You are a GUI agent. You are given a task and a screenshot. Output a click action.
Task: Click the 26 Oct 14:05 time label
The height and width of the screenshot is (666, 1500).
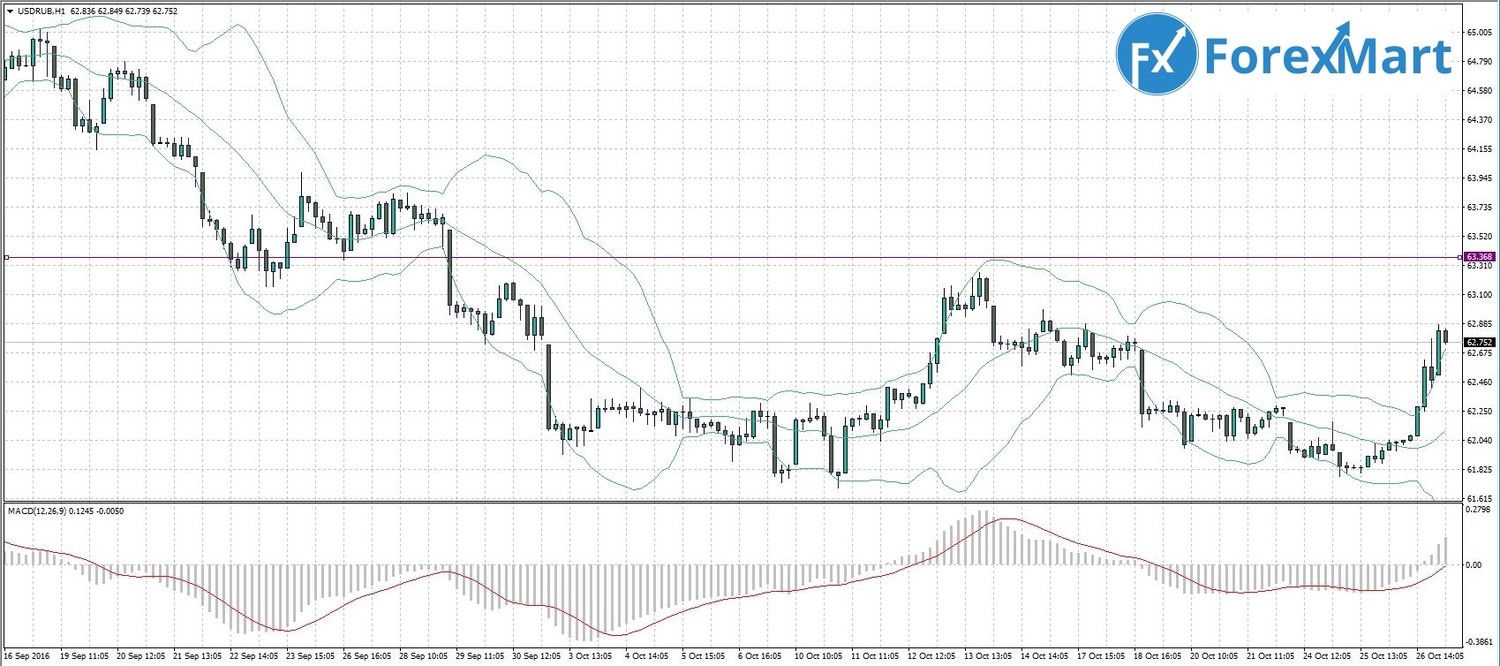pos(1438,658)
